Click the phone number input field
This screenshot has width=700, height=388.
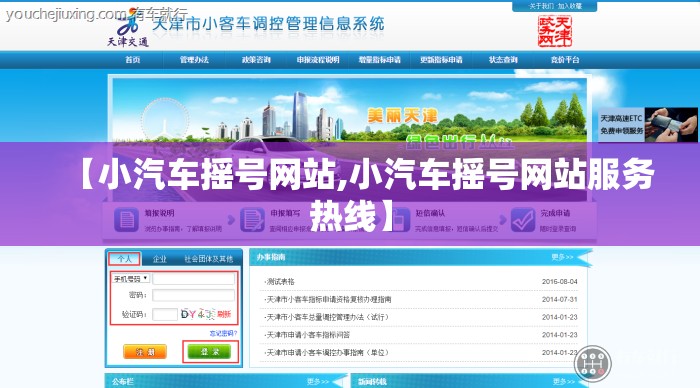click(x=194, y=279)
